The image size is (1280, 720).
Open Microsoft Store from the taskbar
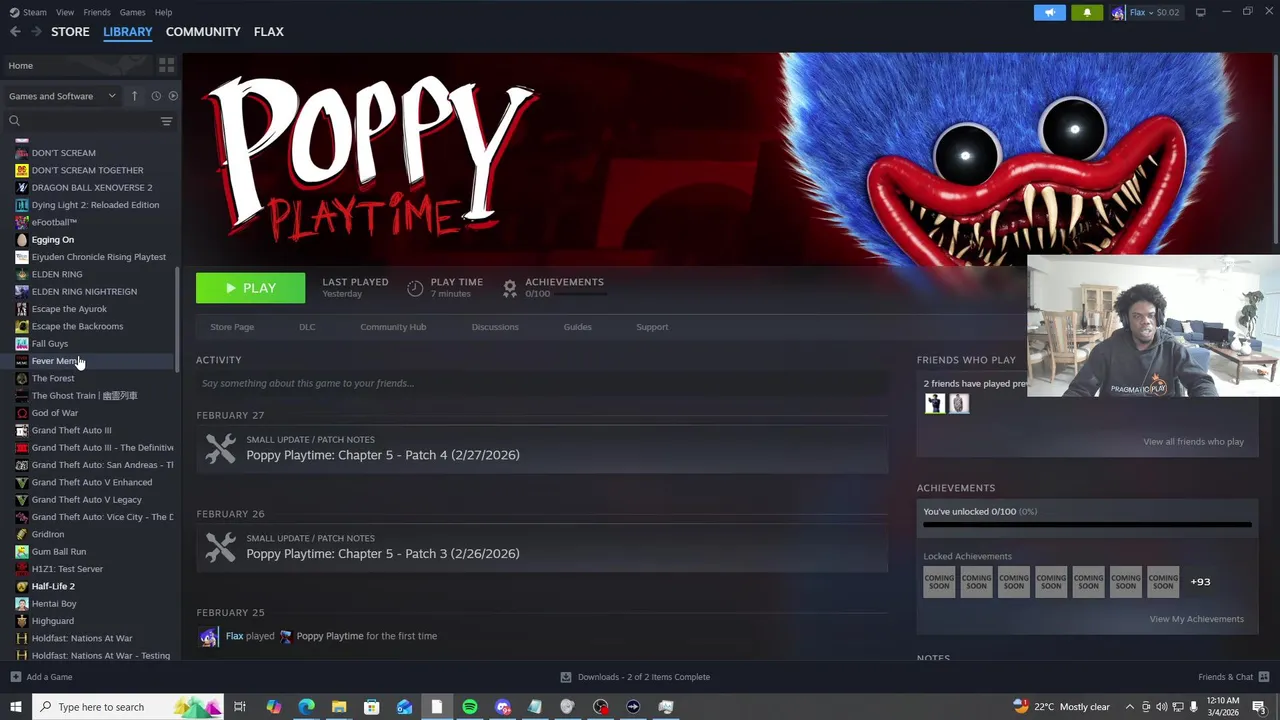371,707
